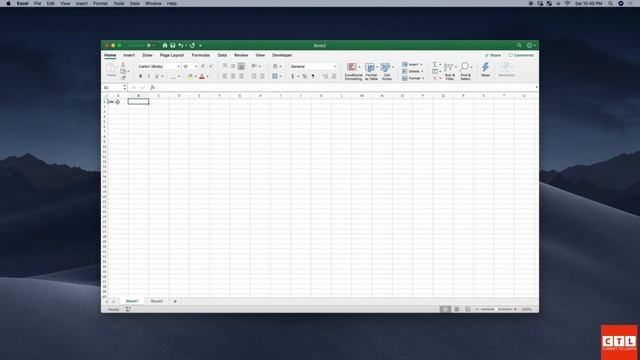Expand the Insert cells dropdown
Image resolution: width=640 pixels, height=360 pixels.
[421, 64]
